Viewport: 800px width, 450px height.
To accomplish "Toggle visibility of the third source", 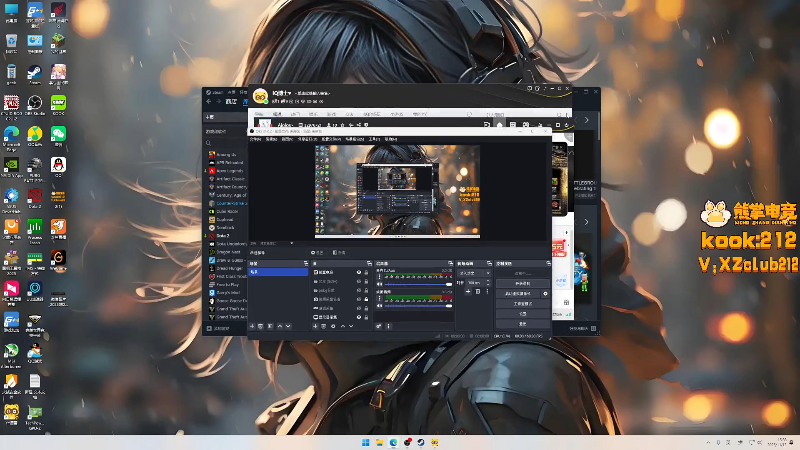I will (359, 290).
